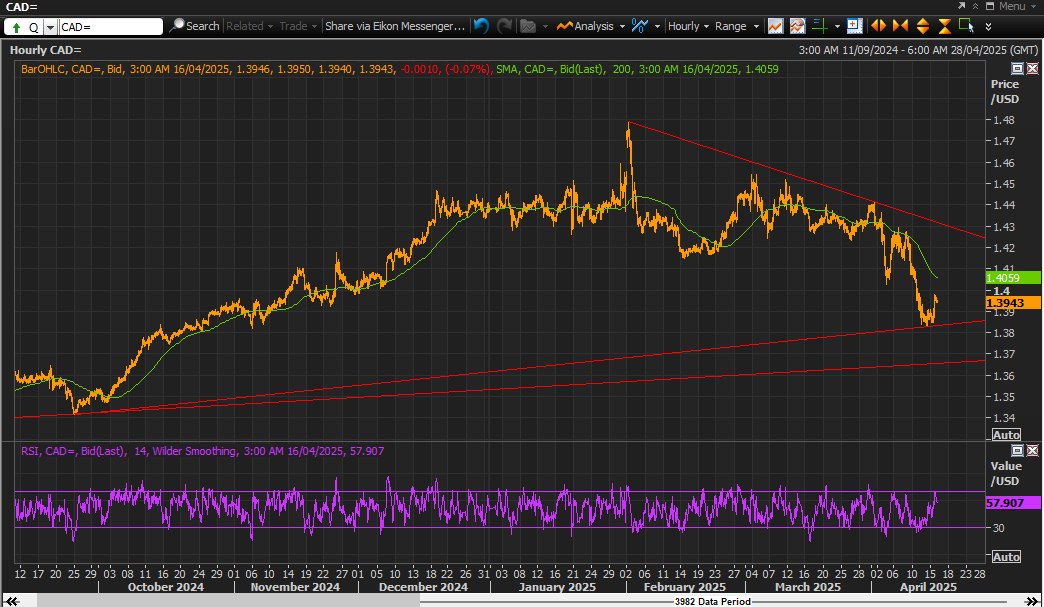Click the Search button

pyautogui.click(x=195, y=26)
